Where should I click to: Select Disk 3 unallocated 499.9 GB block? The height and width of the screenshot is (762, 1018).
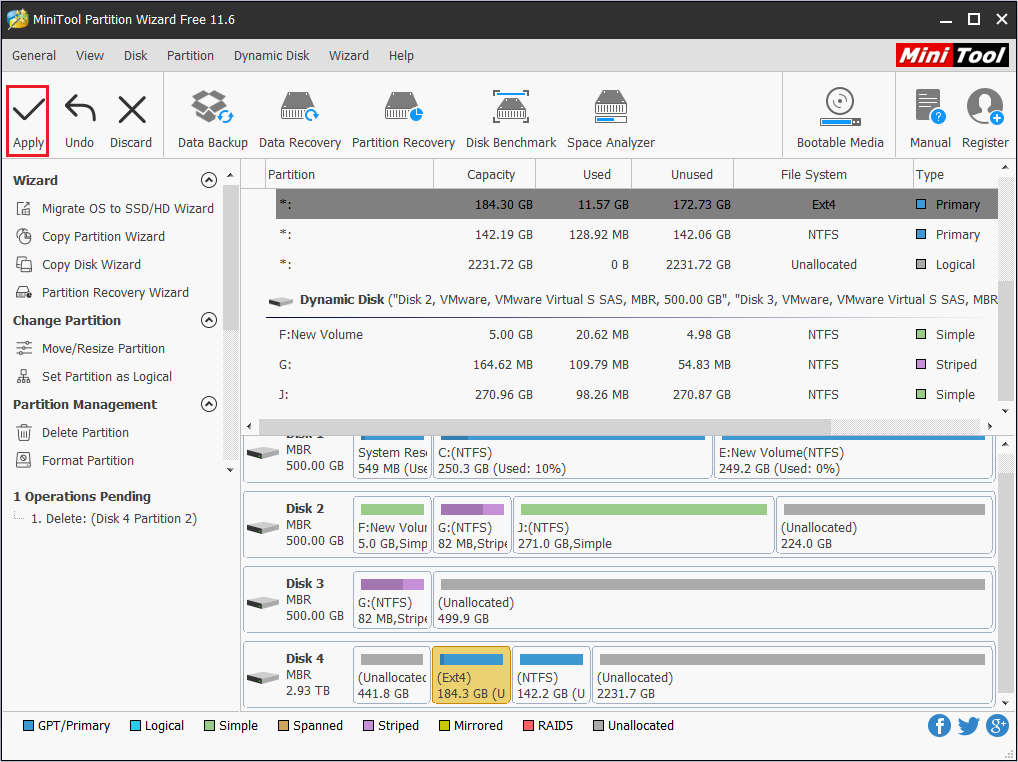[x=713, y=600]
